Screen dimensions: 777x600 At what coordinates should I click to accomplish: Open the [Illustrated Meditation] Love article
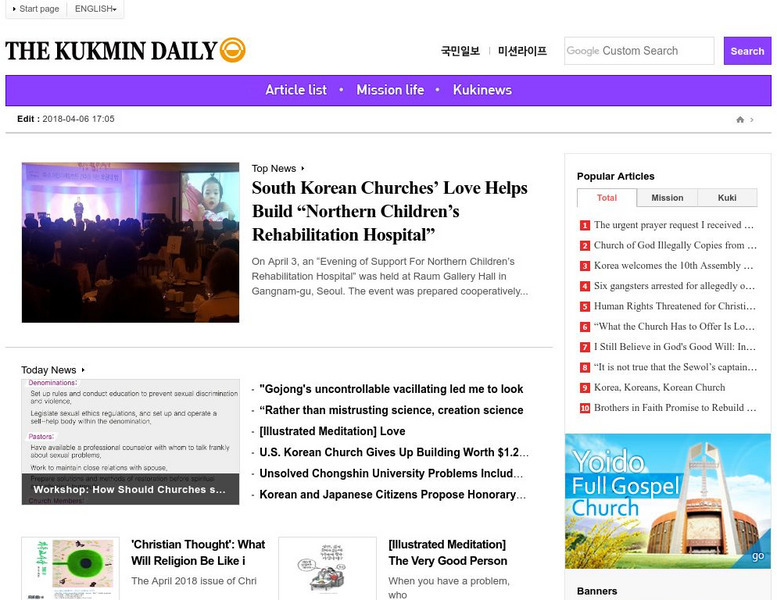(332, 431)
